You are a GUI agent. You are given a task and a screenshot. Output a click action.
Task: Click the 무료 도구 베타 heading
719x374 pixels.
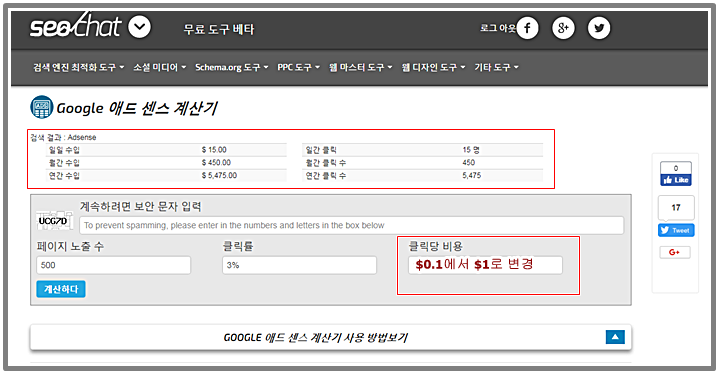coord(218,29)
